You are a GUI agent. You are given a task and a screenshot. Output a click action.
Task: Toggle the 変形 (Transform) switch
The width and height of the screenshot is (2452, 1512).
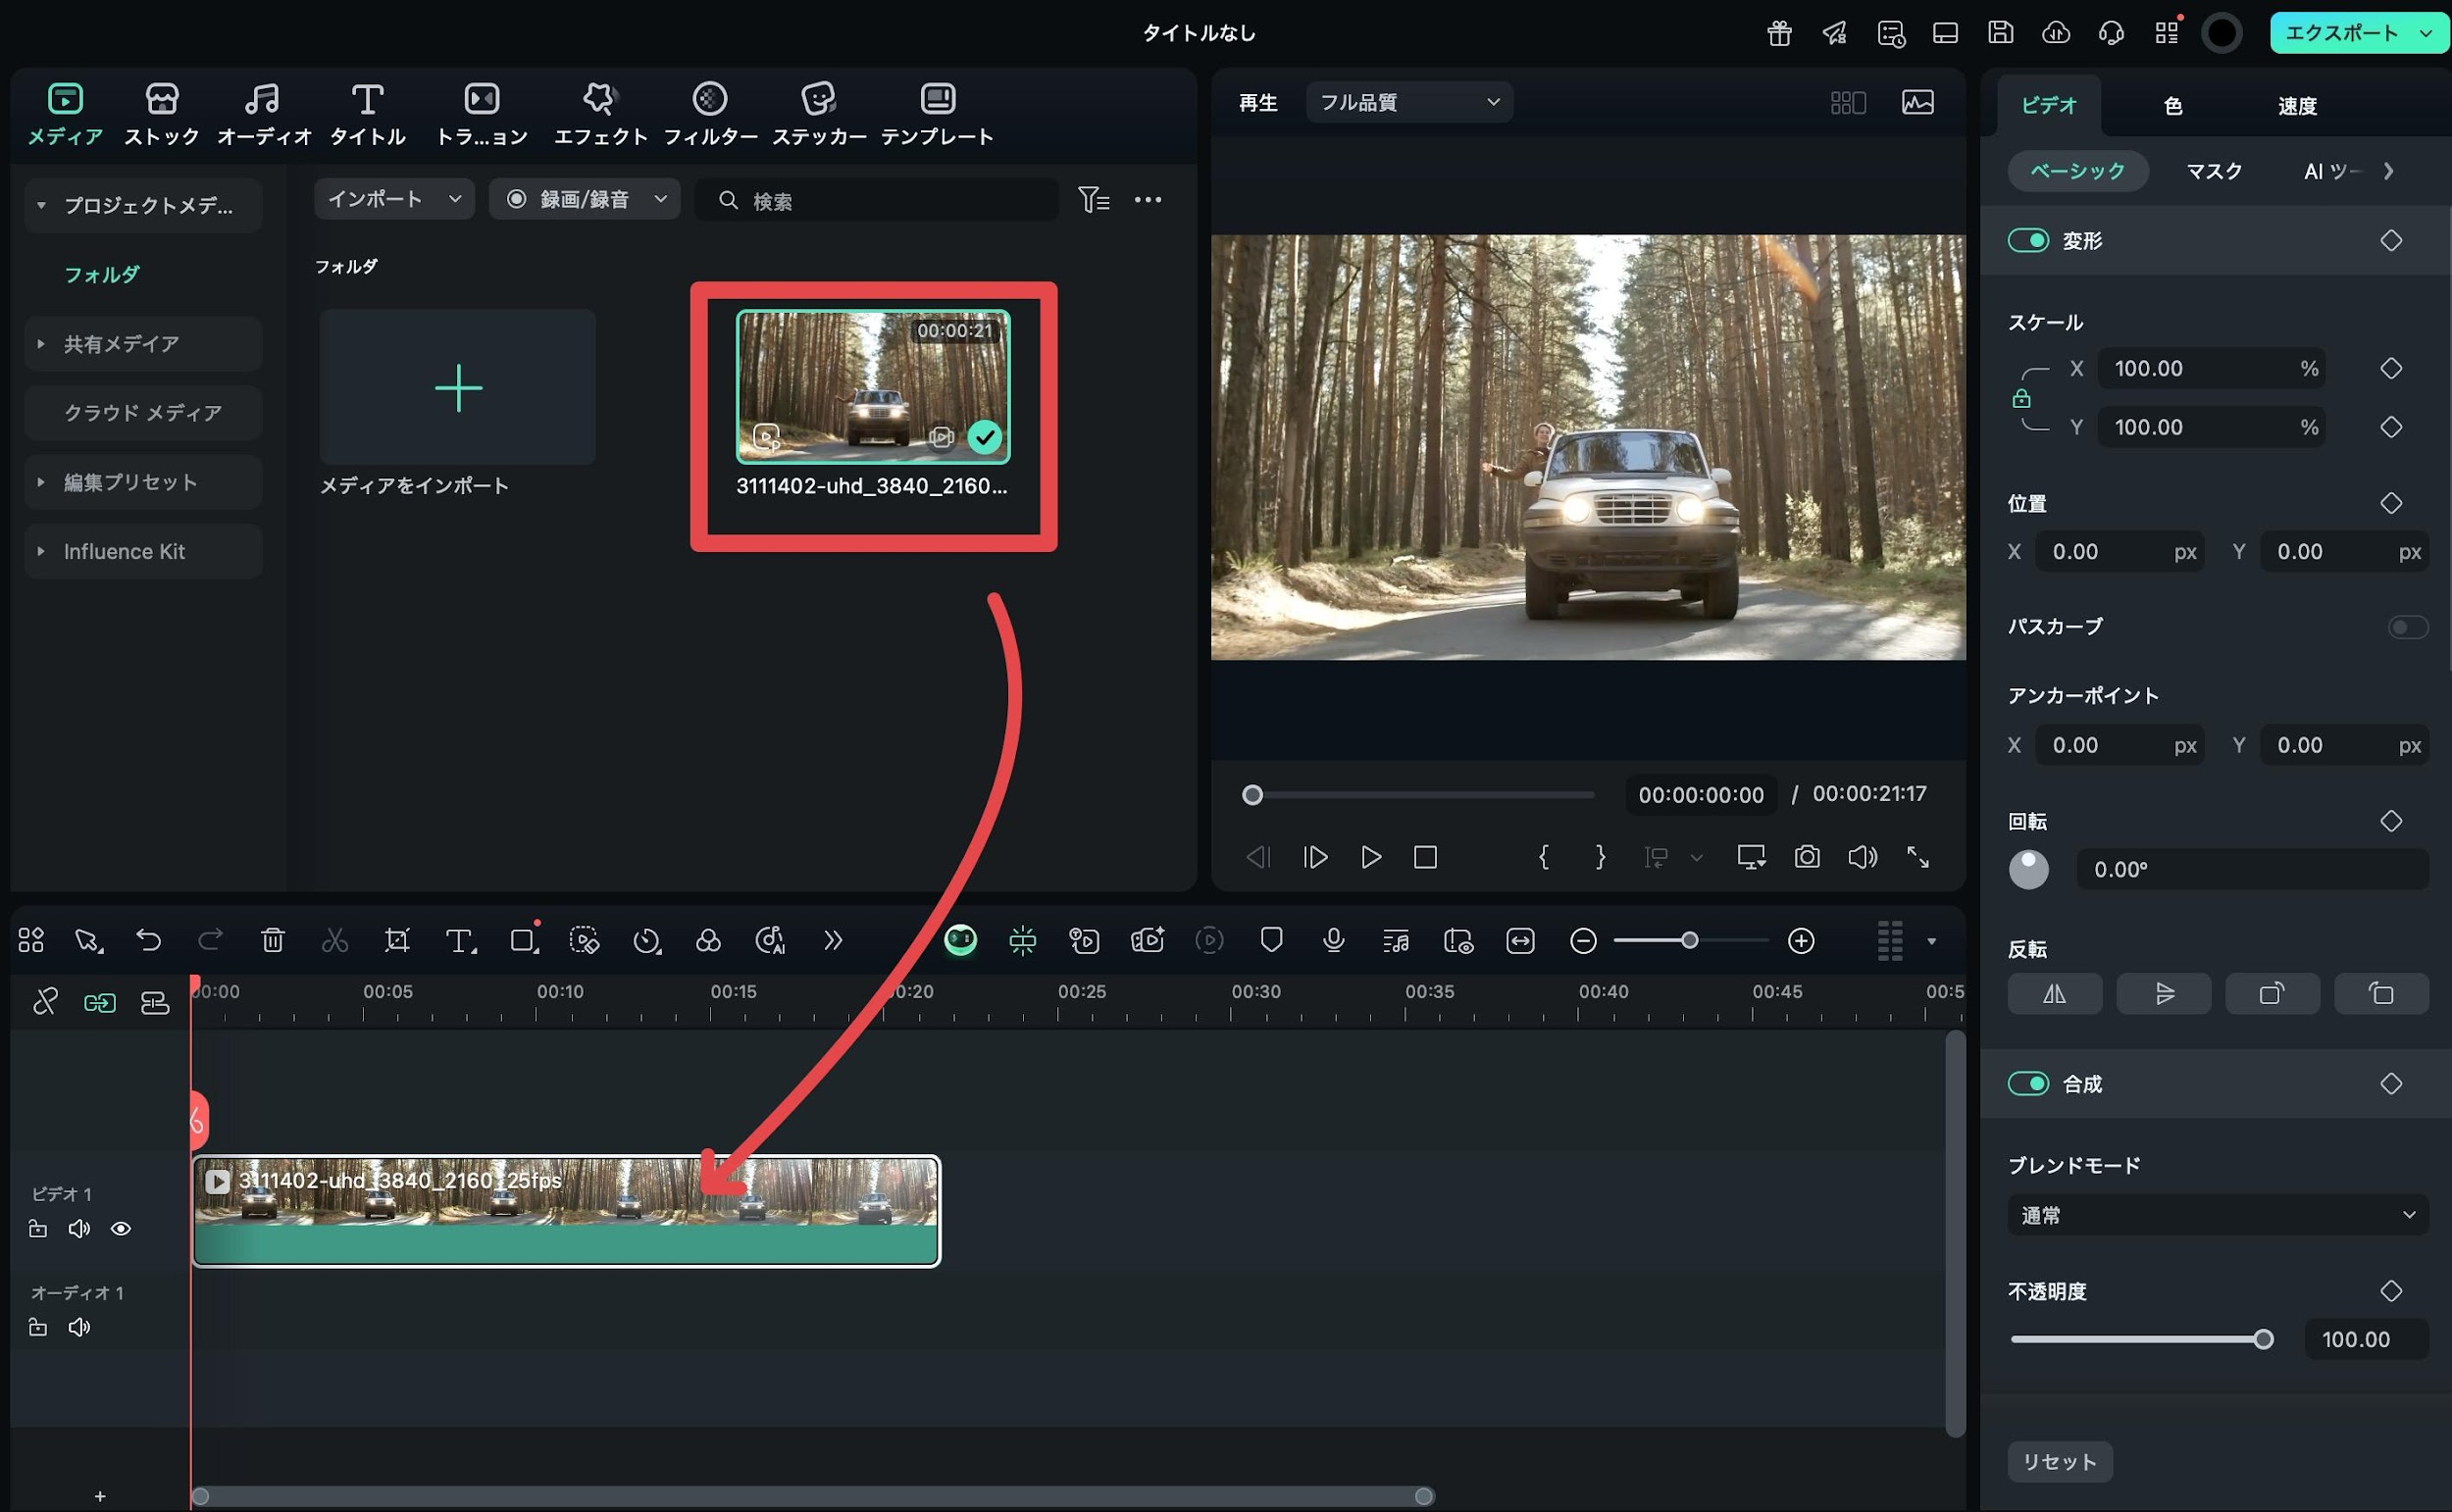[2028, 241]
